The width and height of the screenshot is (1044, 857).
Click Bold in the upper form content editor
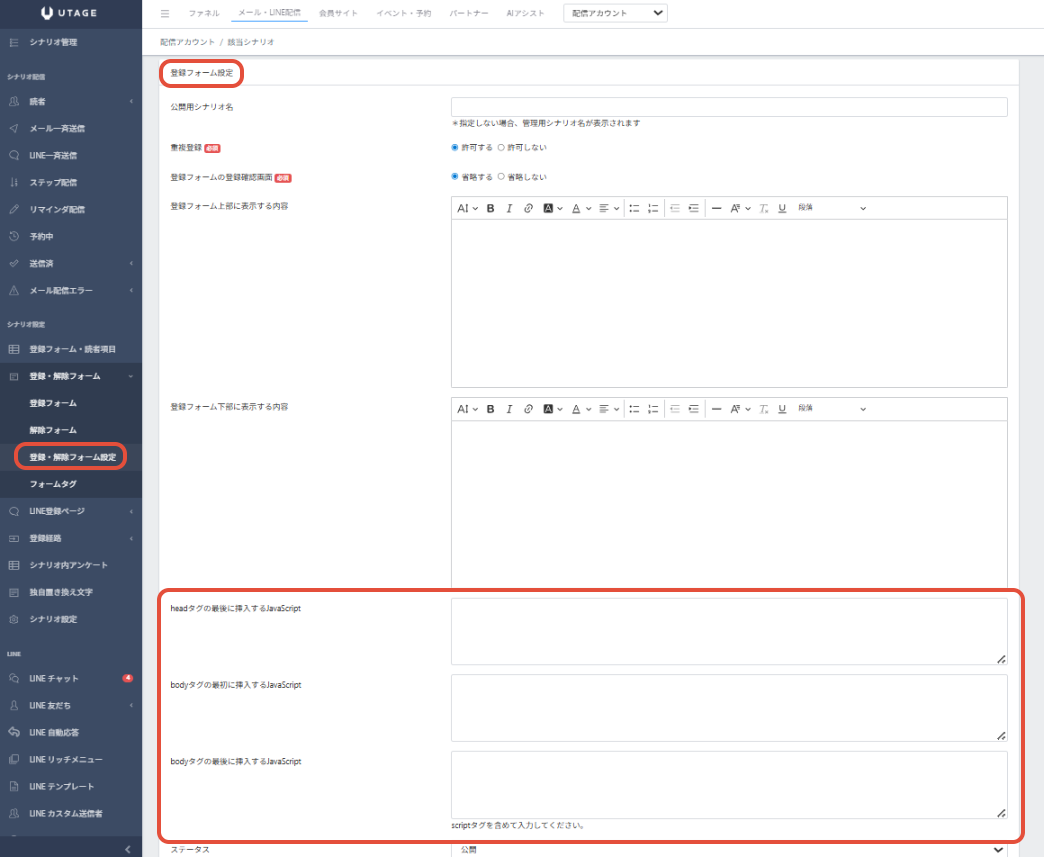[490, 208]
